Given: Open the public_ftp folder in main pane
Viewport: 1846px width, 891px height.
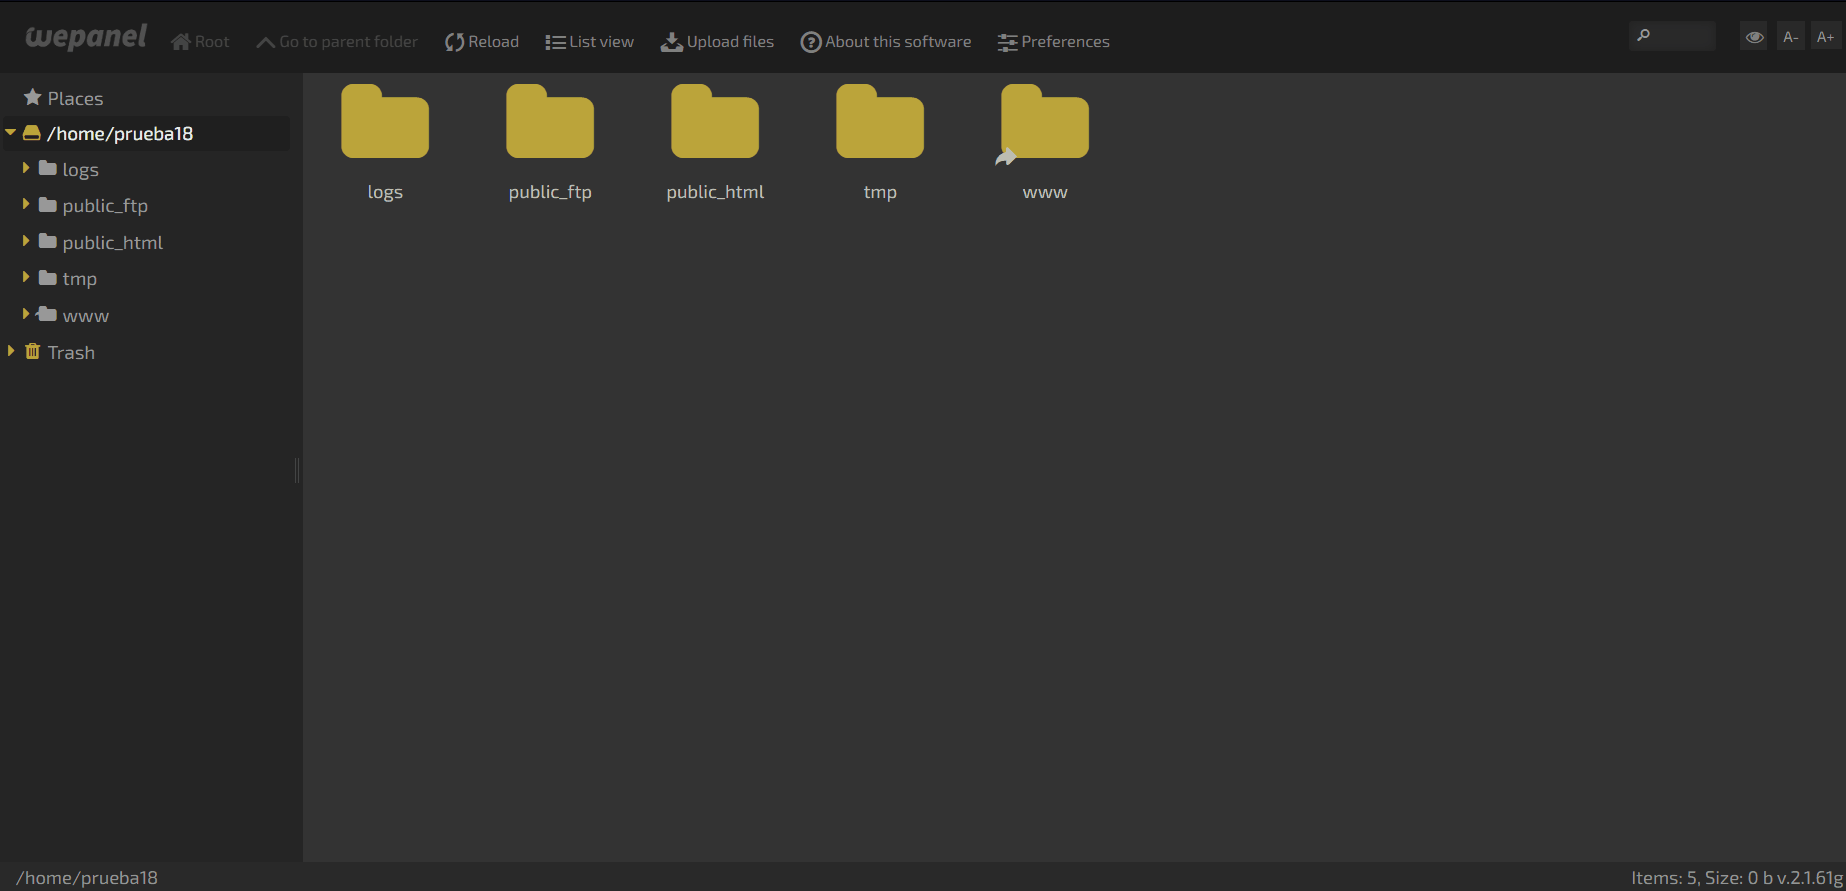Looking at the screenshot, I should click(x=549, y=123).
